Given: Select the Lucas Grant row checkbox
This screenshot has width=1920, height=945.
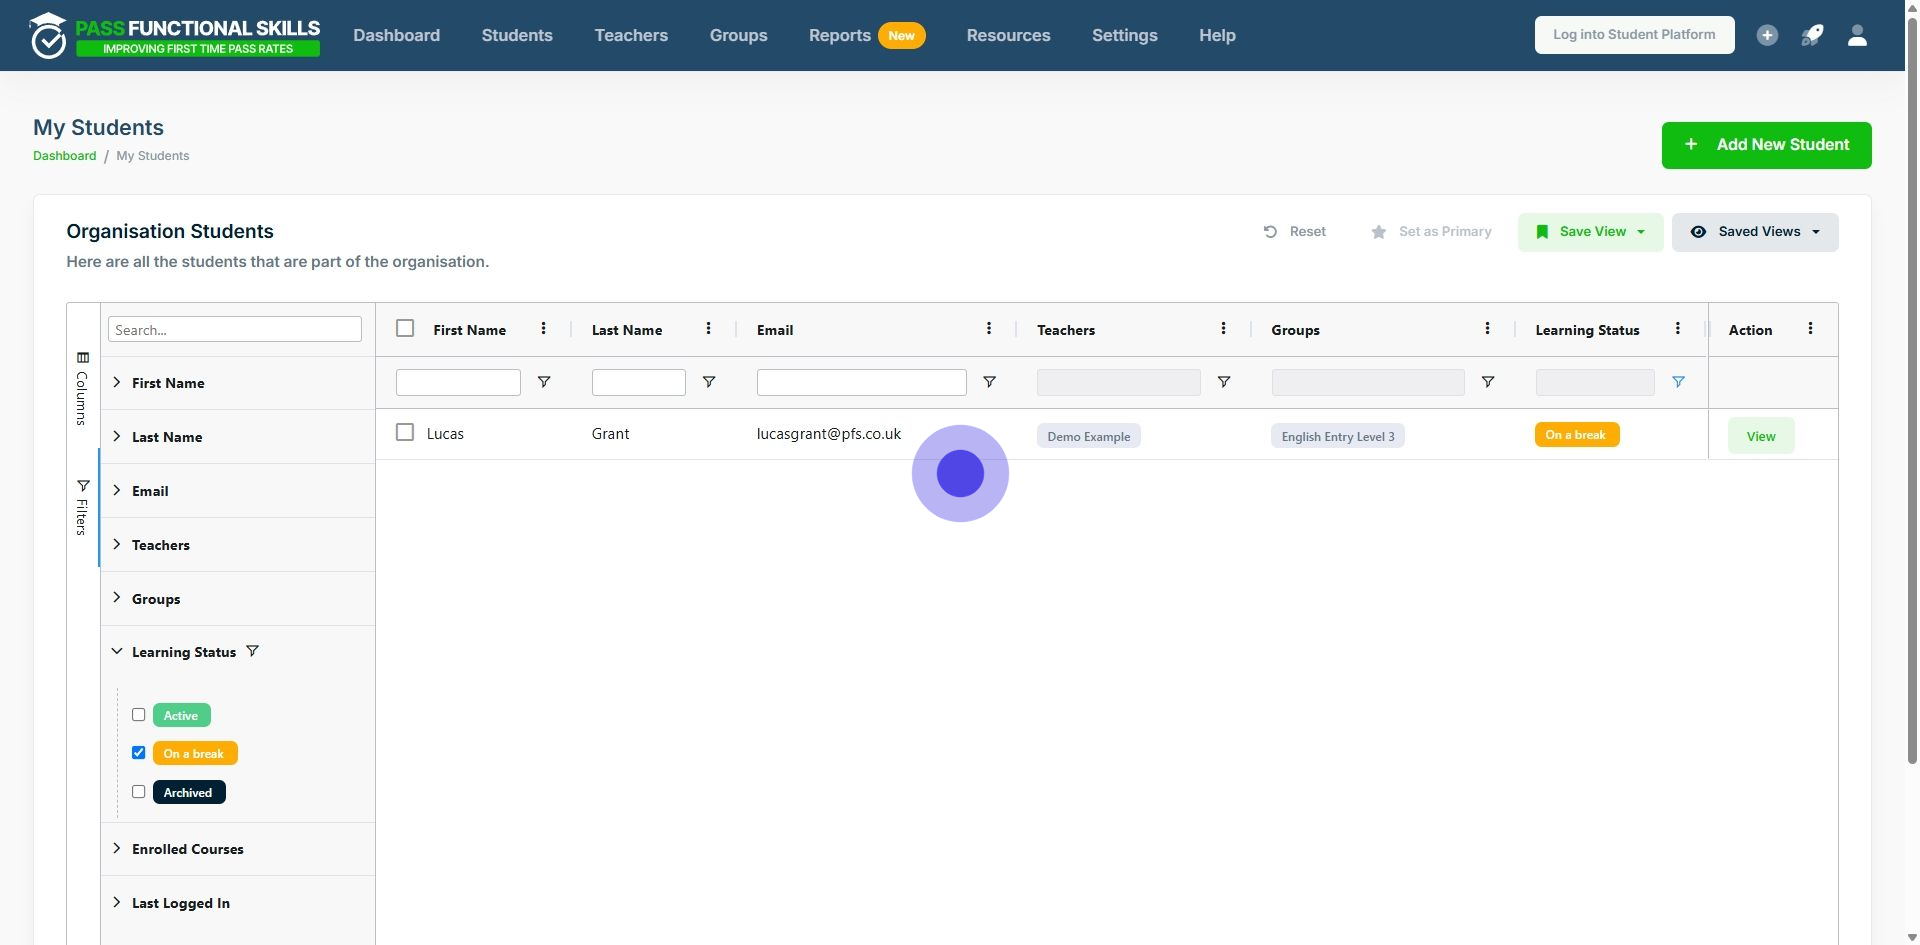Looking at the screenshot, I should coord(405,432).
